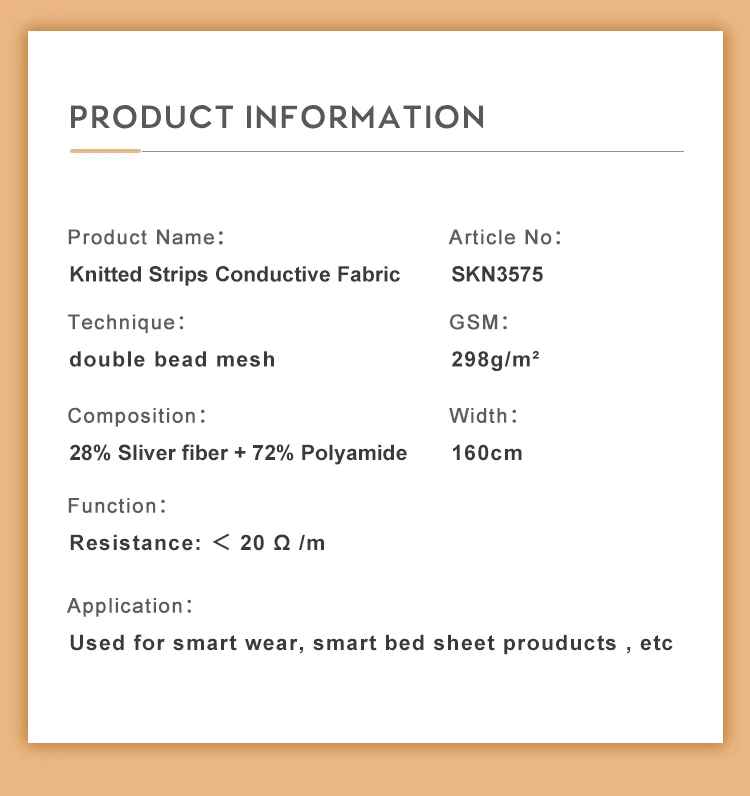
Task: Select the Resistance value line
Action: pyautogui.click(x=197, y=544)
